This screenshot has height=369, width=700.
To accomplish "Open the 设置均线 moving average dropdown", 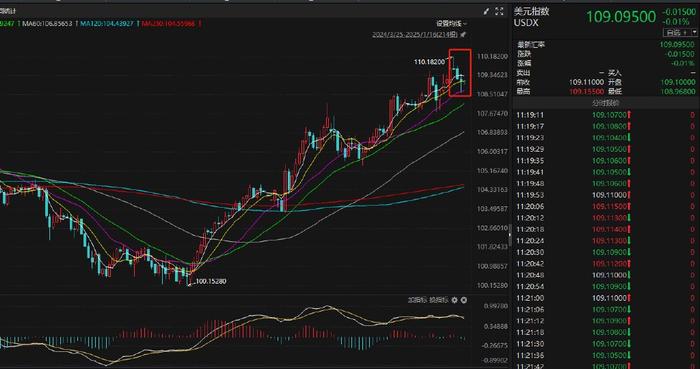I will point(452,23).
